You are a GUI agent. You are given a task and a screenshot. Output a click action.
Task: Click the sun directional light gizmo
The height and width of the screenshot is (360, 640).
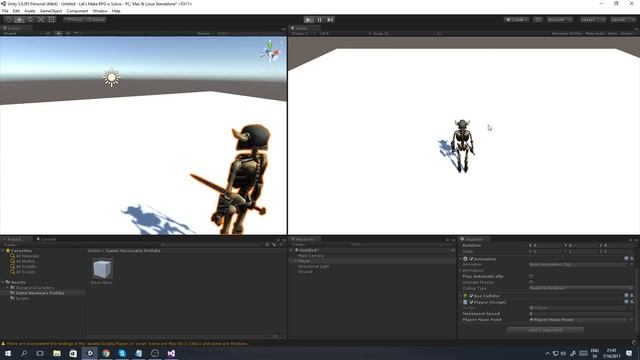coord(111,78)
